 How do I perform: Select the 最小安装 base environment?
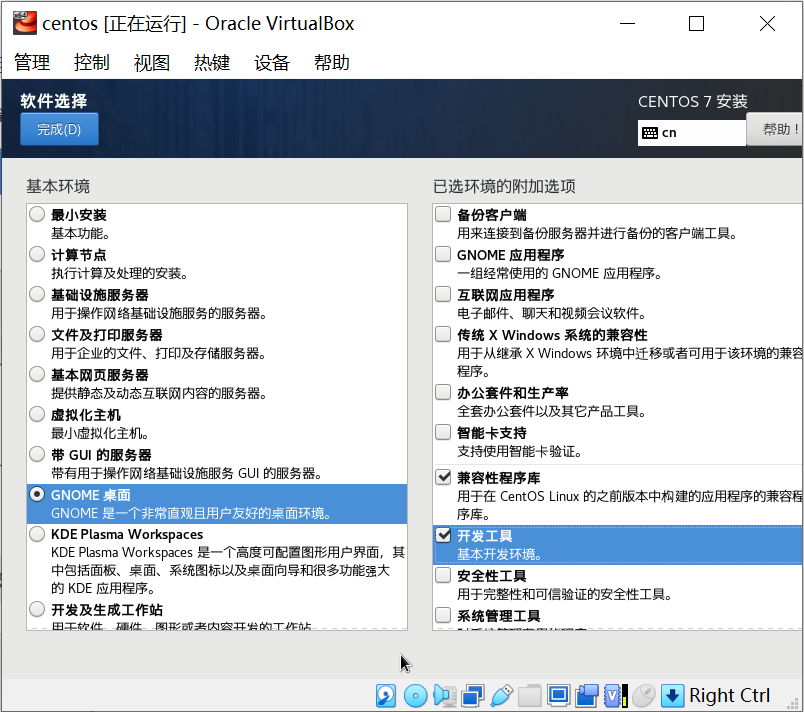coord(37,214)
